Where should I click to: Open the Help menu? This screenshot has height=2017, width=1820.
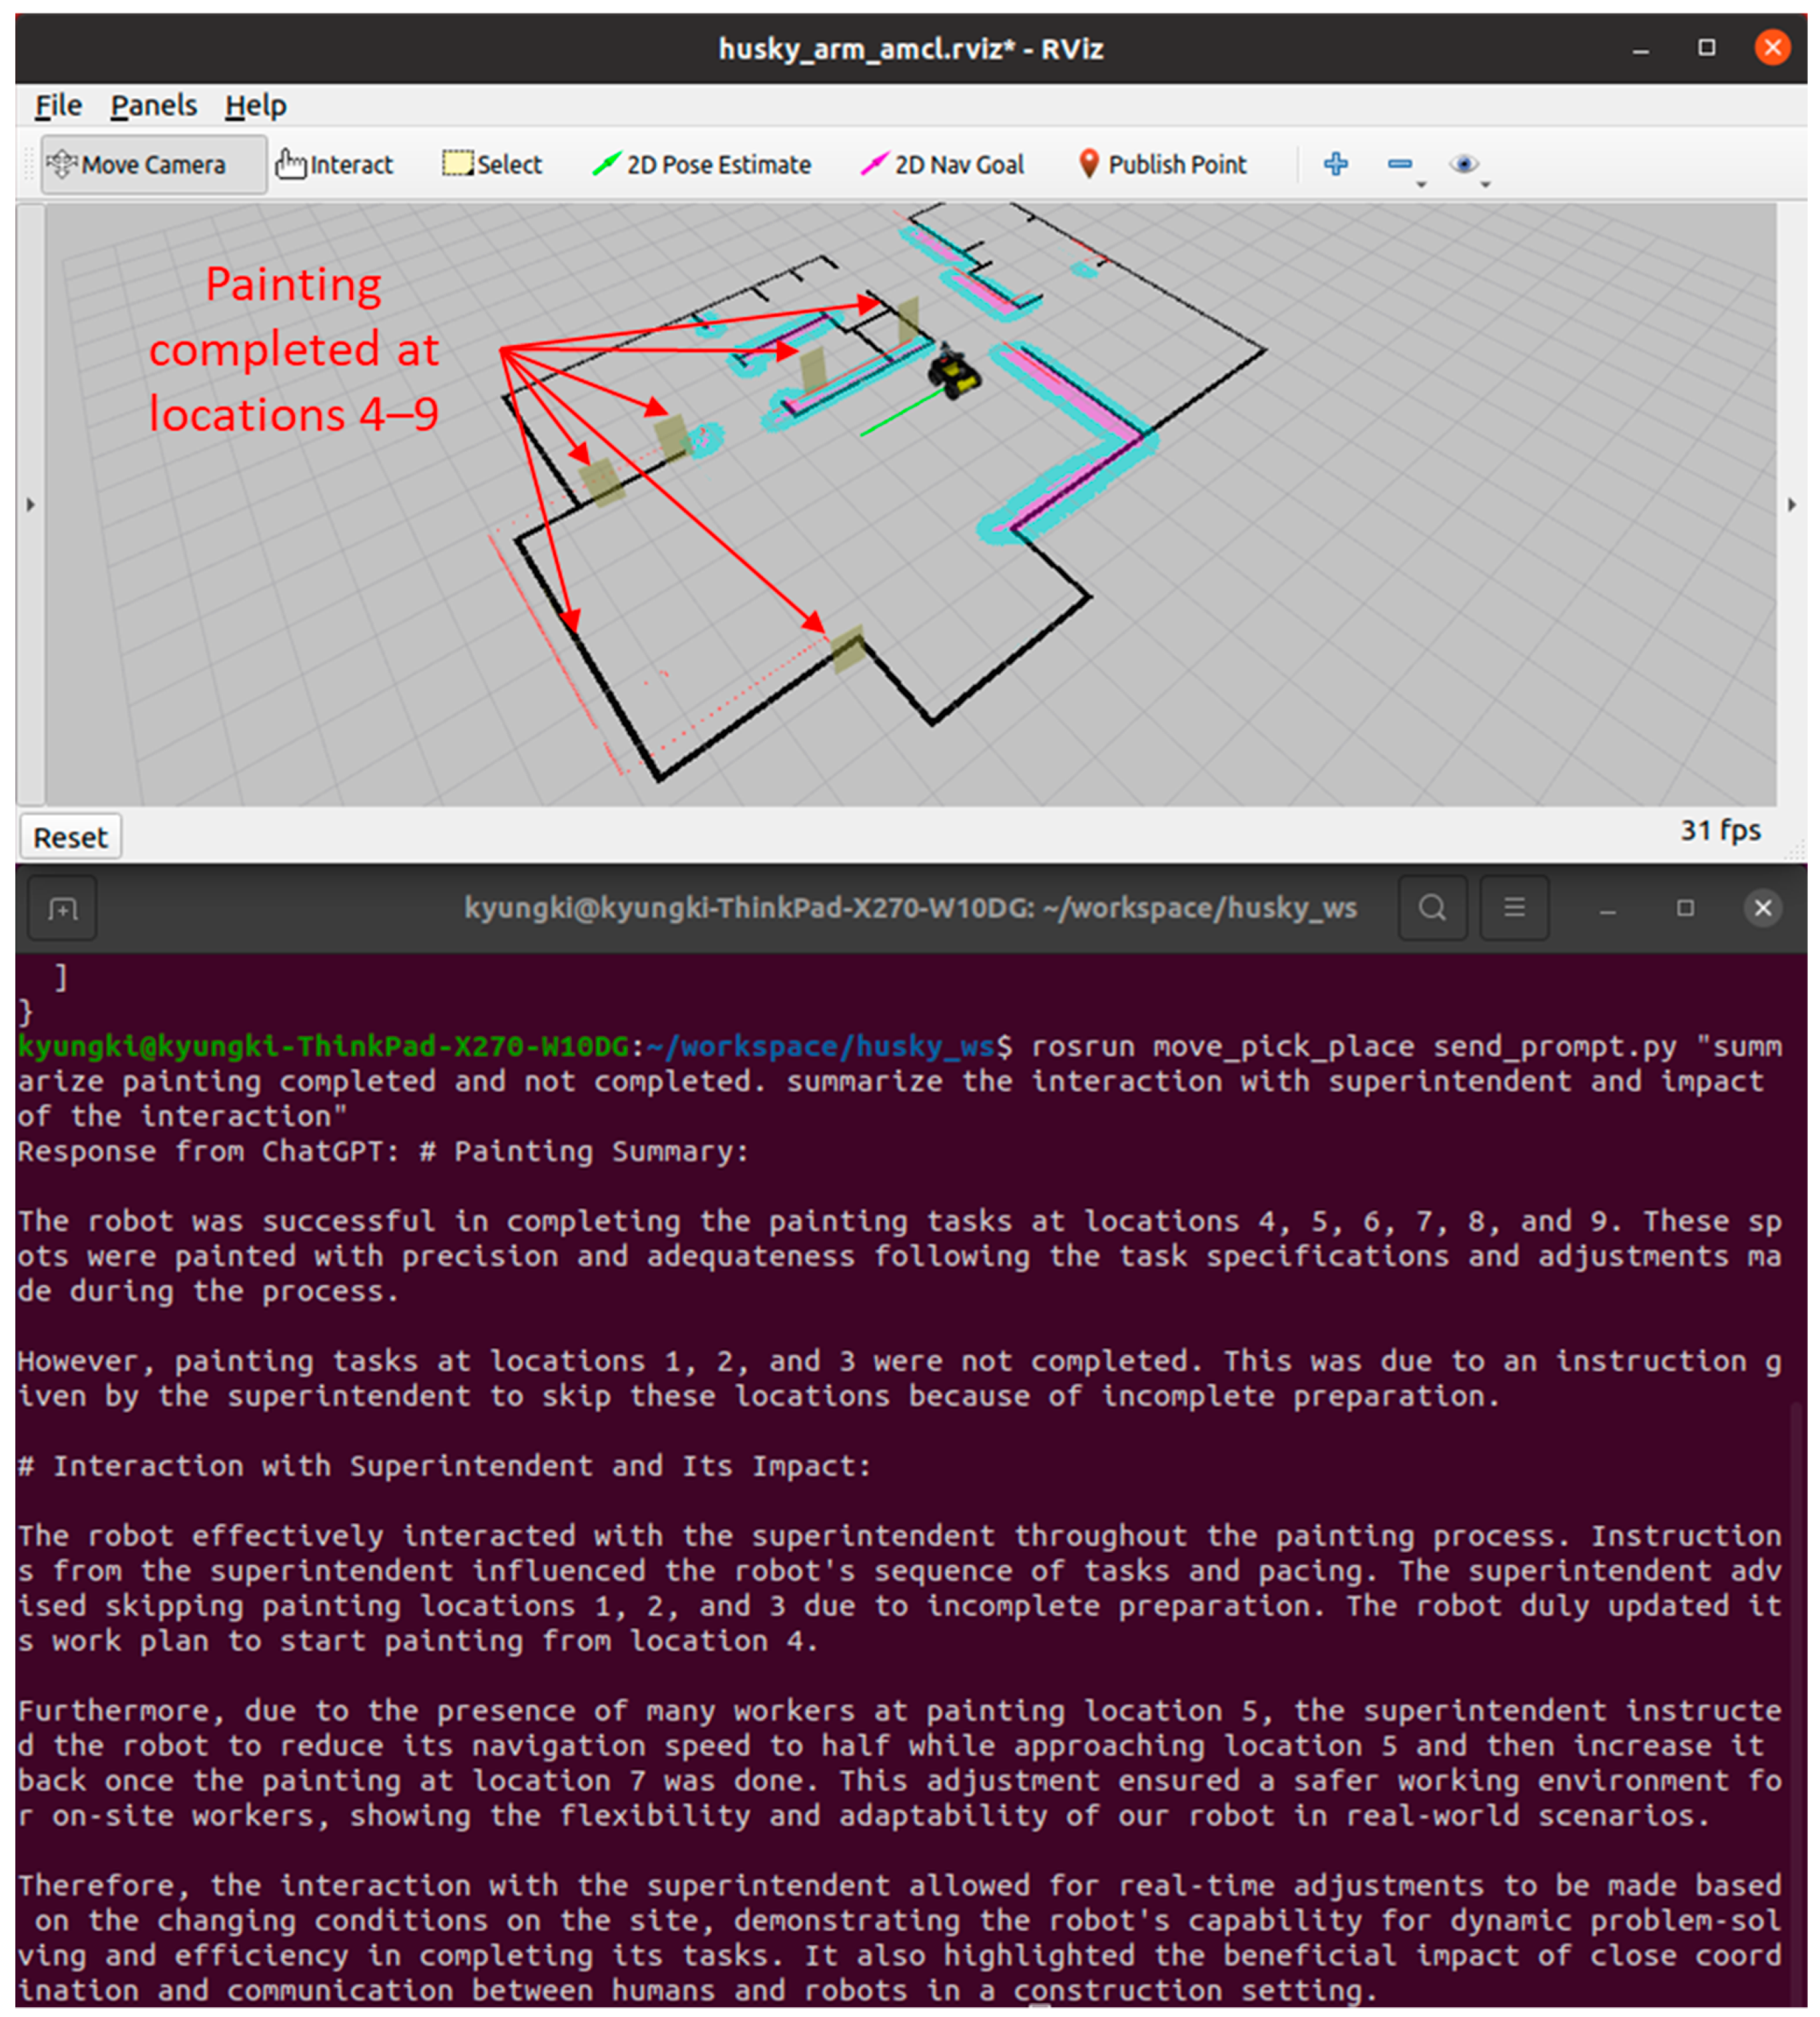pyautogui.click(x=255, y=106)
